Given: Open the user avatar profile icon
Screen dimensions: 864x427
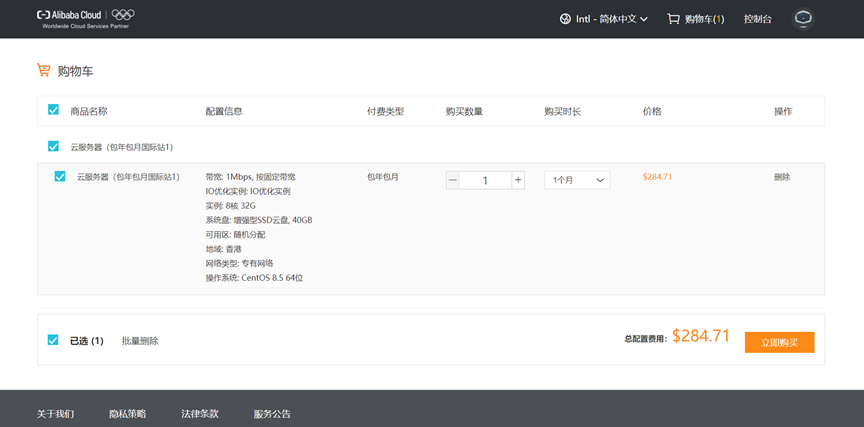Looking at the screenshot, I should (803, 19).
